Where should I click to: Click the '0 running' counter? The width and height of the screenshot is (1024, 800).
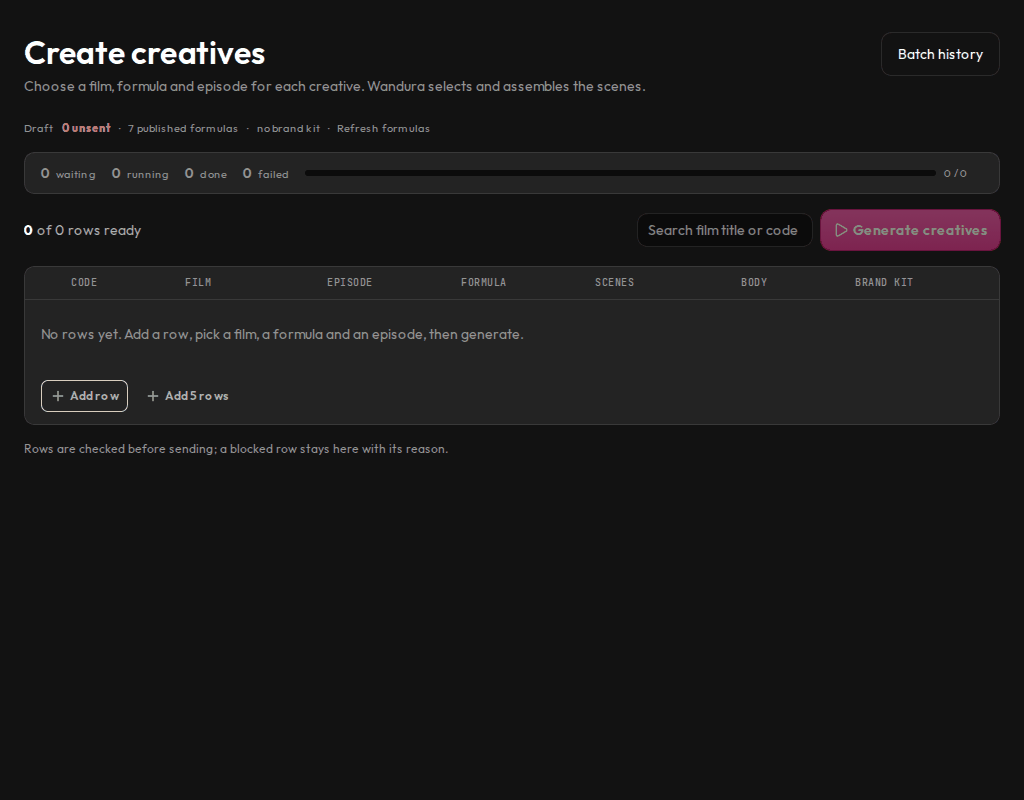click(140, 173)
